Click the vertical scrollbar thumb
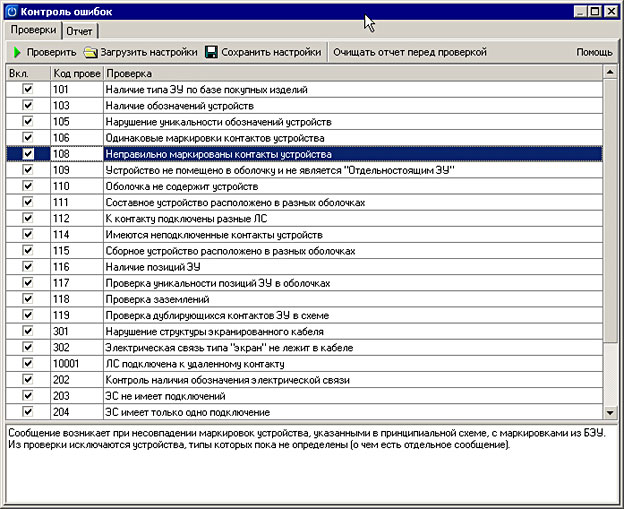This screenshot has width=624, height=509. [x=610, y=210]
